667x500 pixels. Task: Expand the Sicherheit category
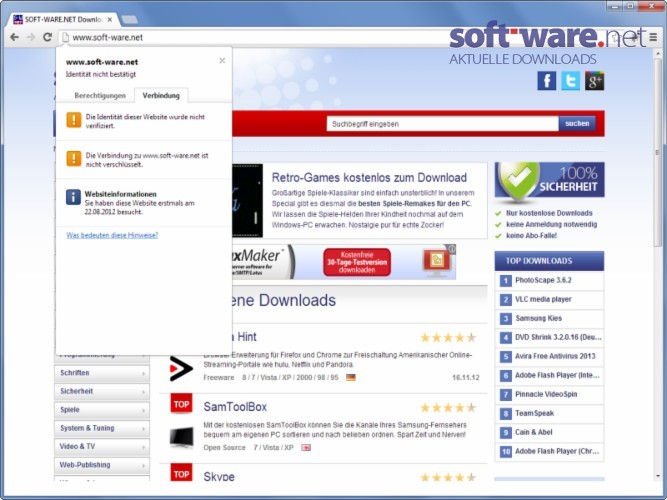pyautogui.click(x=102, y=391)
